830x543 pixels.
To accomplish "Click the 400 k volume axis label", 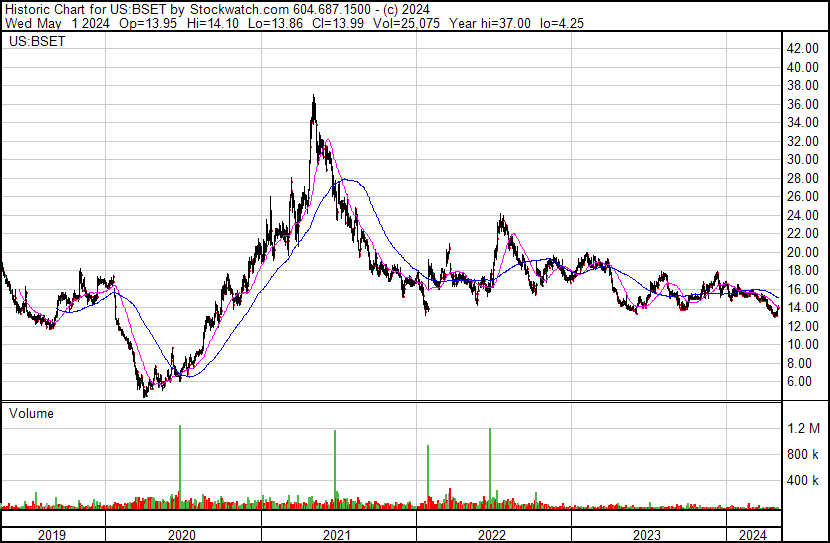I will pyautogui.click(x=802, y=481).
